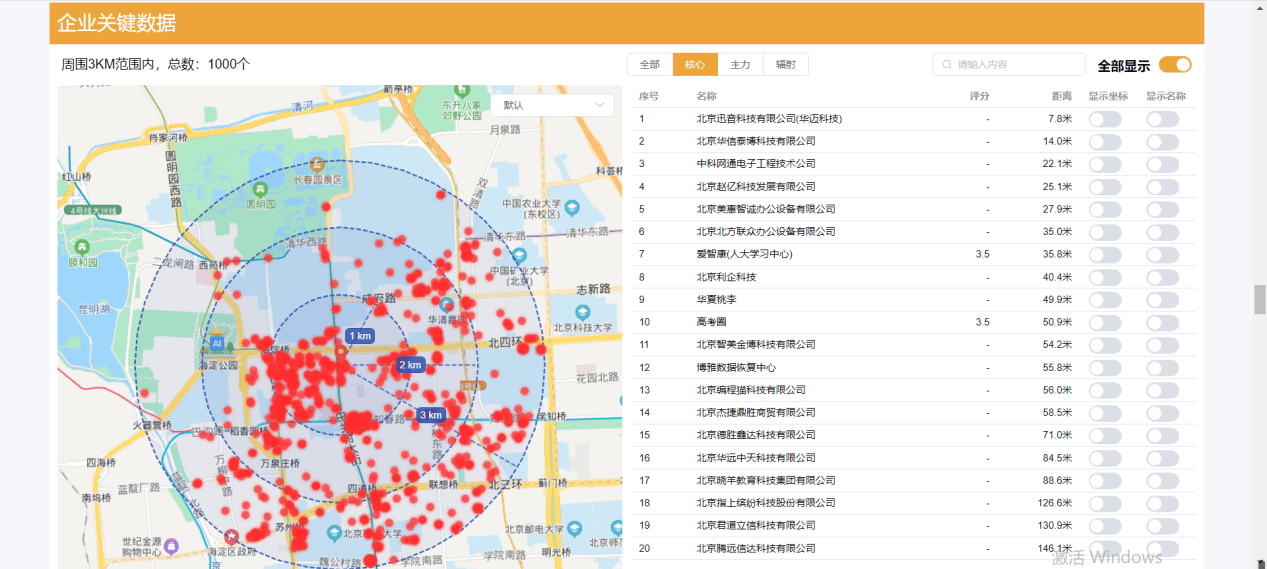Screen dimensions: 1267x569
Task: Turn off the 全部显示 switch
Action: [x=1175, y=65]
